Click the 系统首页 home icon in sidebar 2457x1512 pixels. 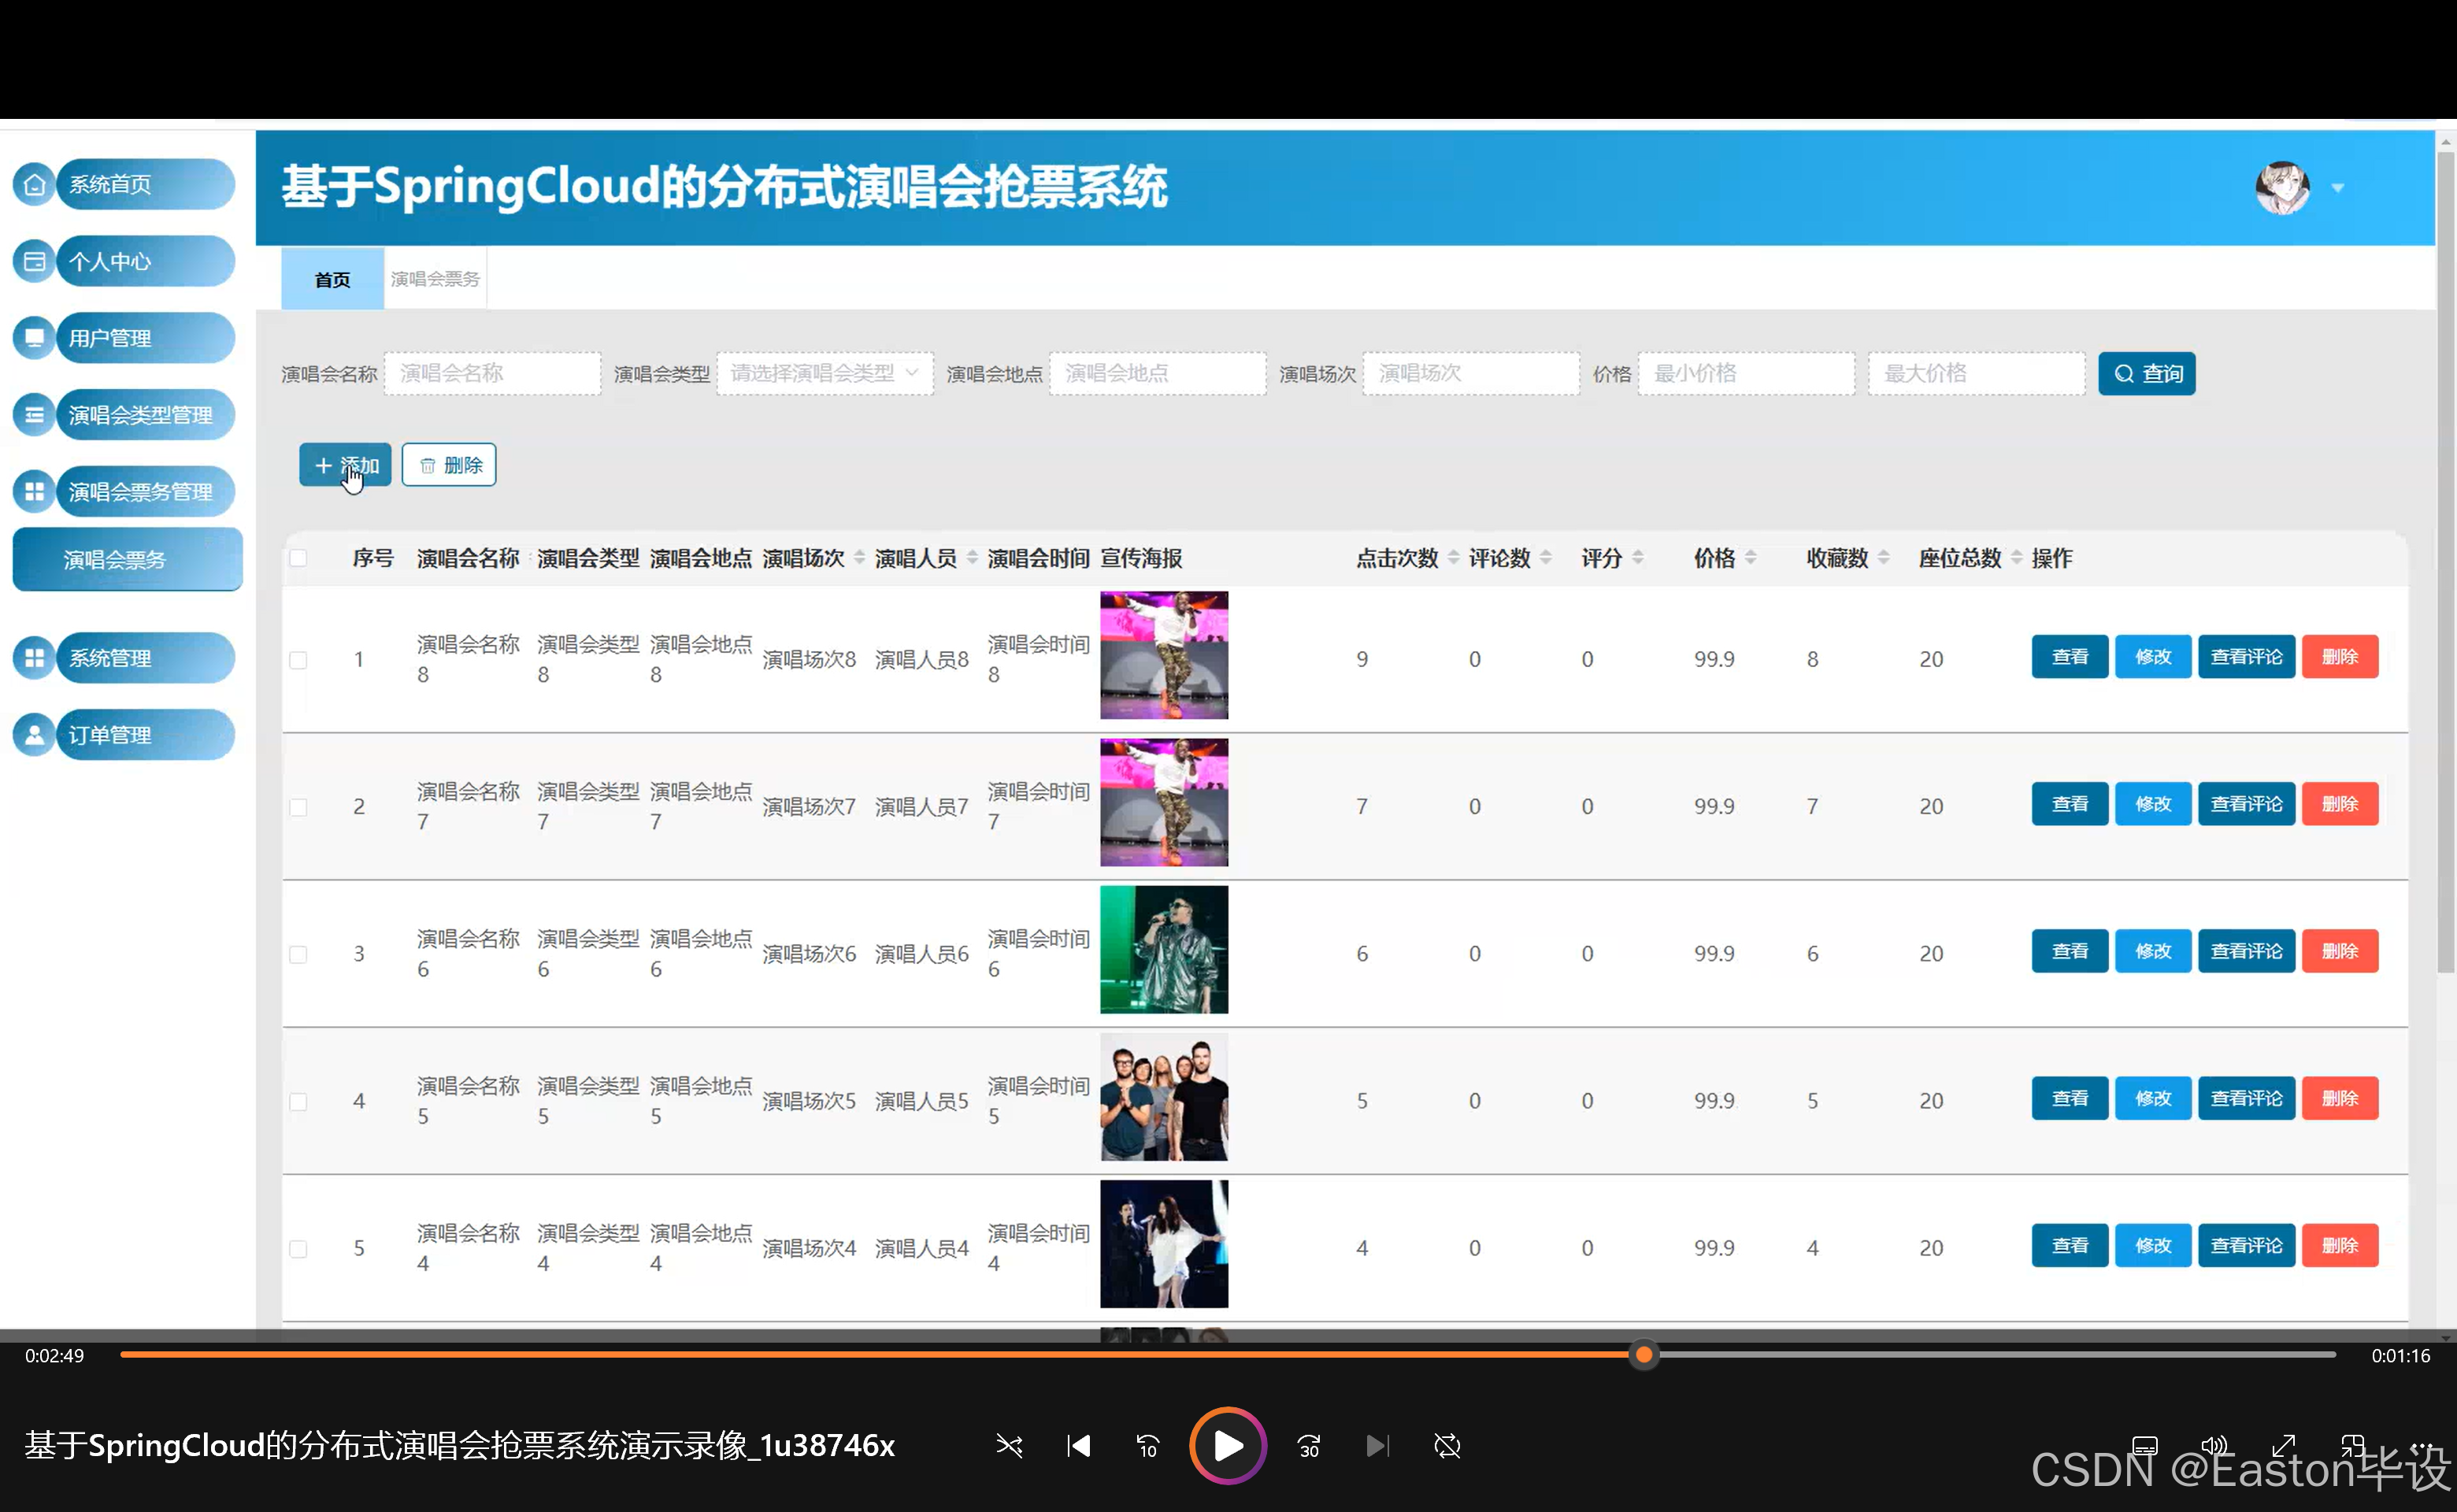click(34, 184)
